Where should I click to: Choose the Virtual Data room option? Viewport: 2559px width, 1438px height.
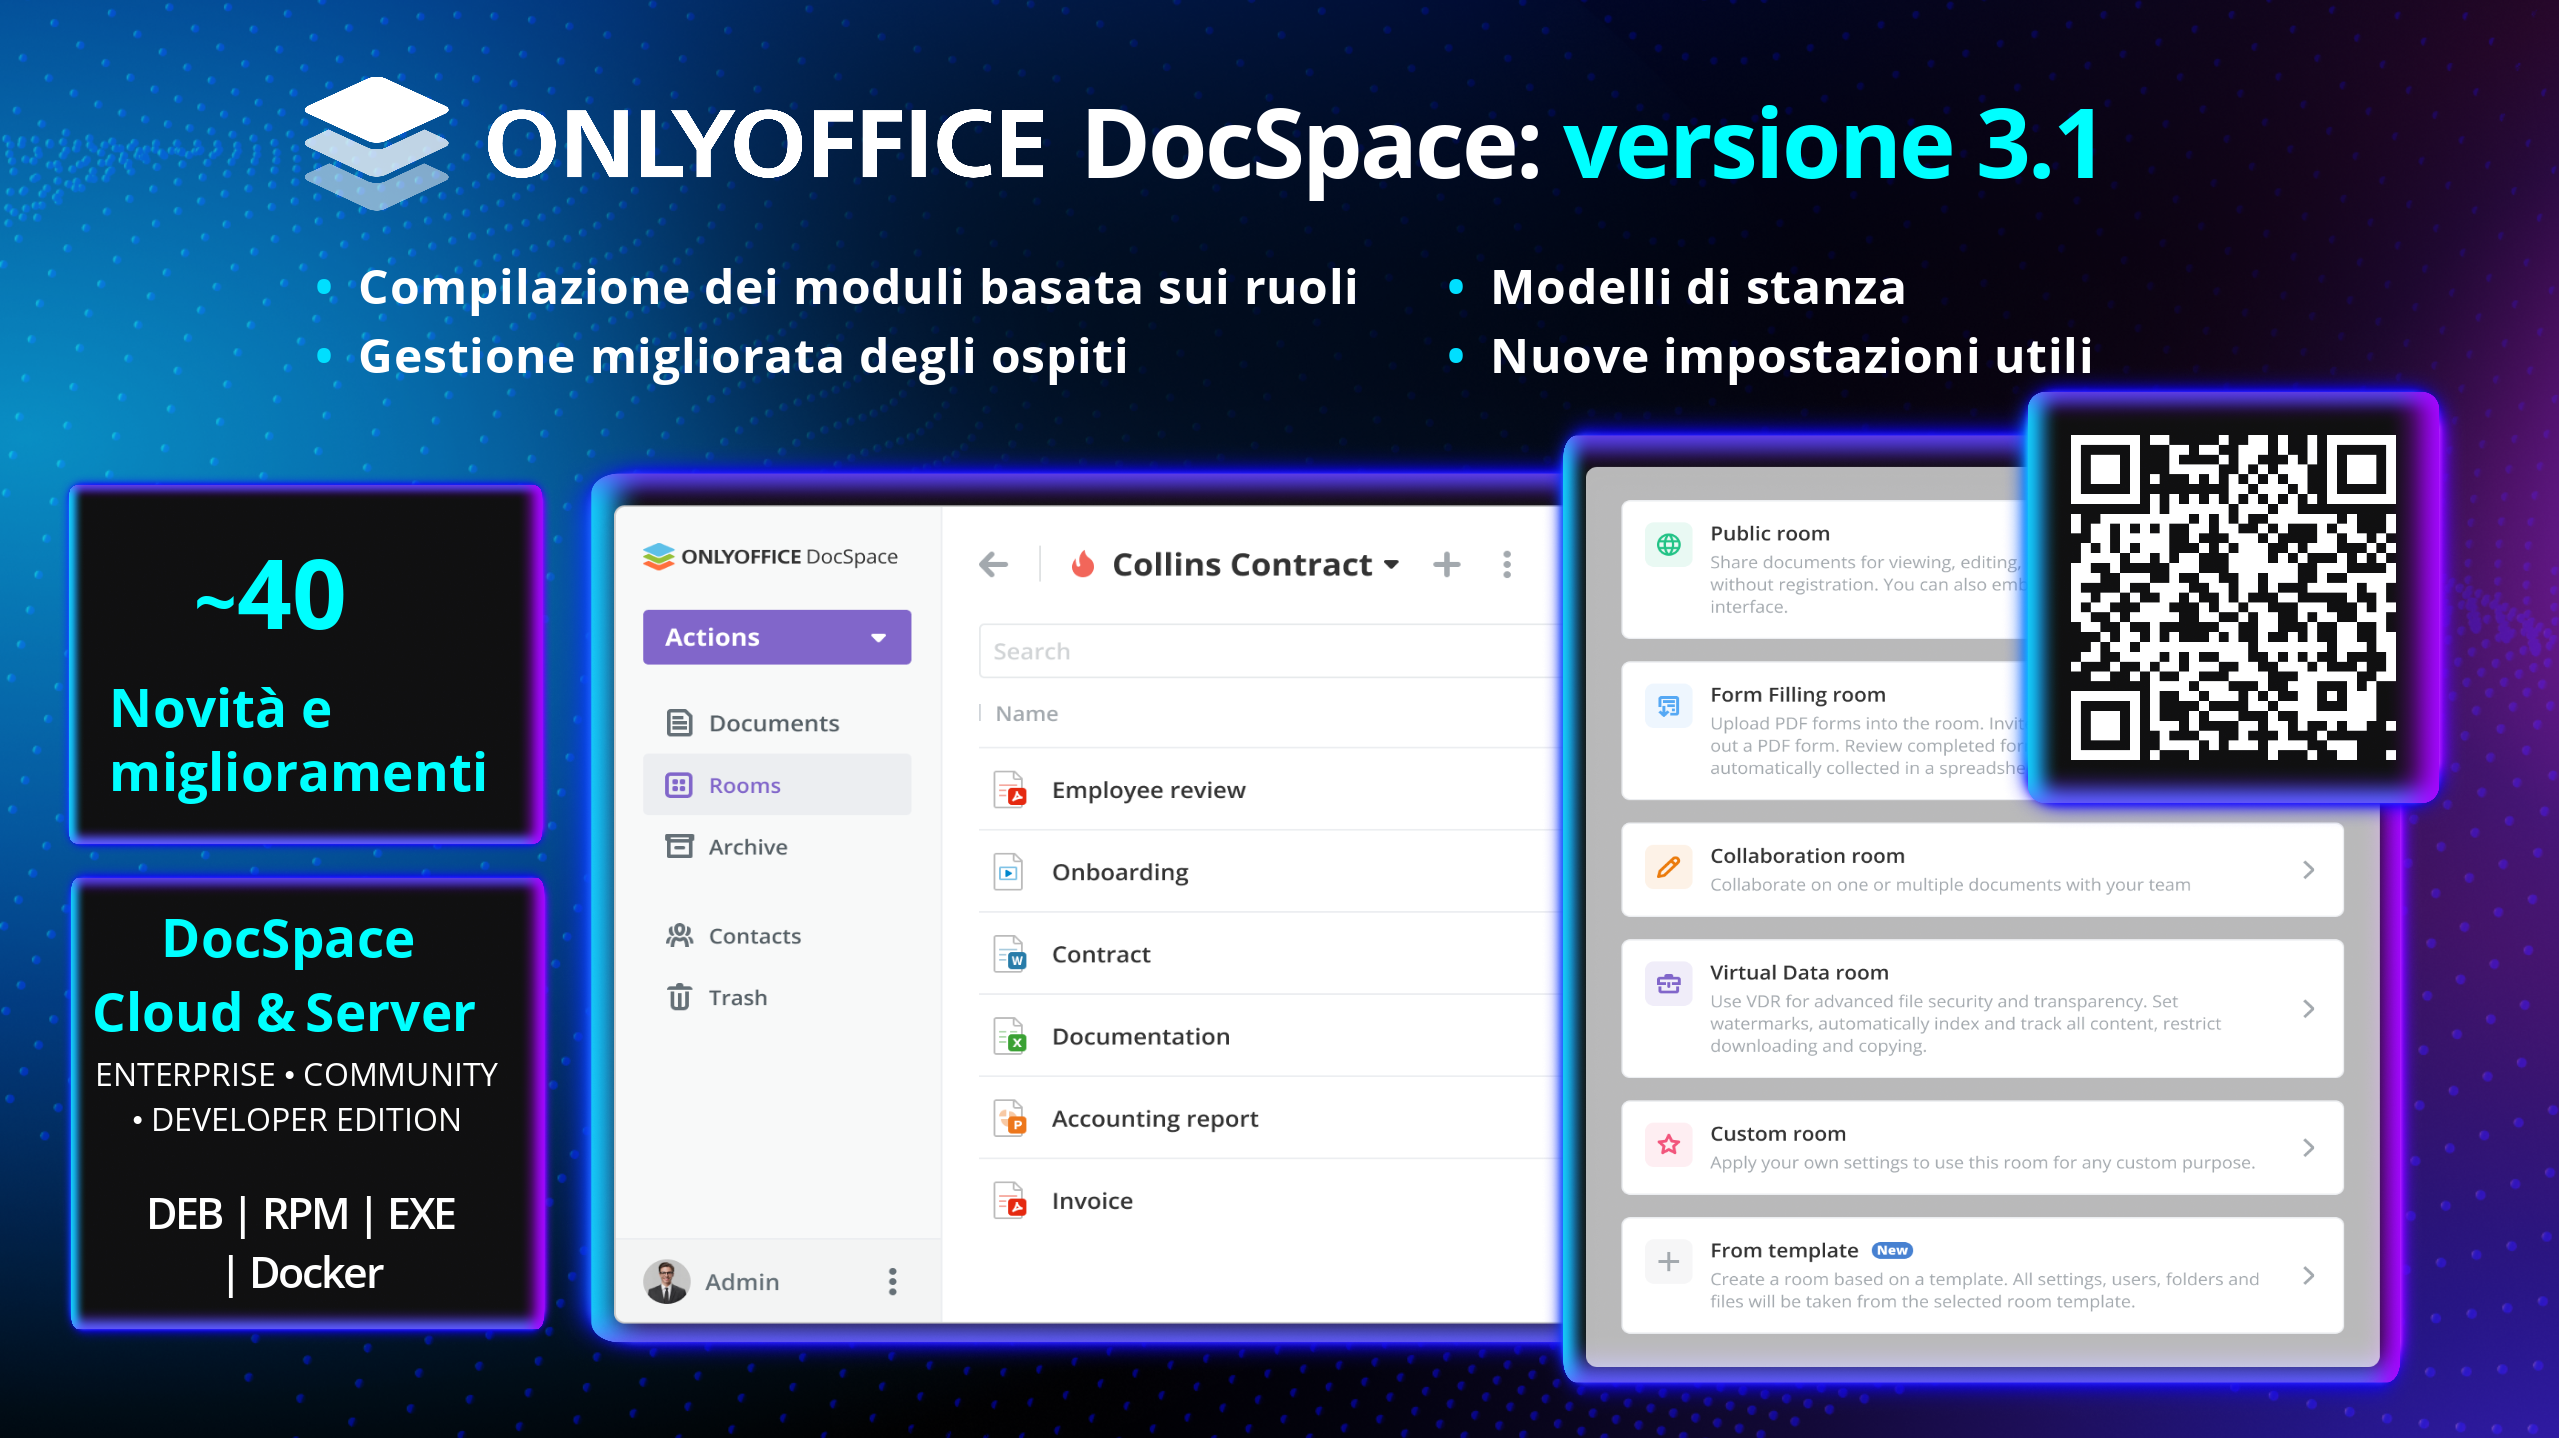point(1982,1008)
